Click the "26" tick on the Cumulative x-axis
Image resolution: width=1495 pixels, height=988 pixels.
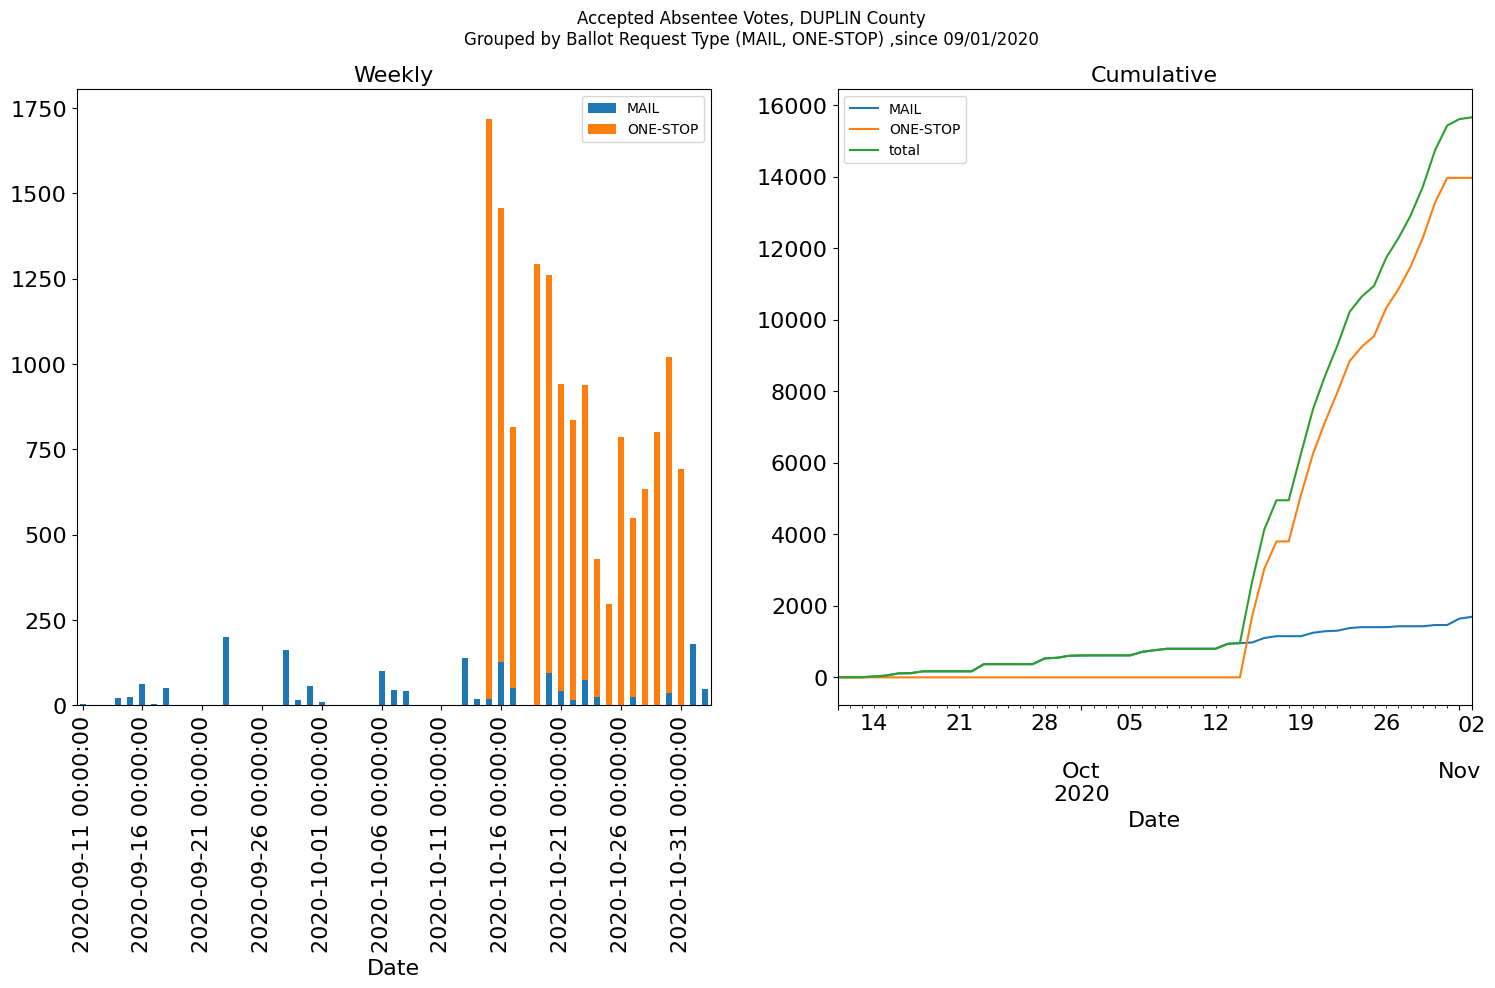[1386, 722]
